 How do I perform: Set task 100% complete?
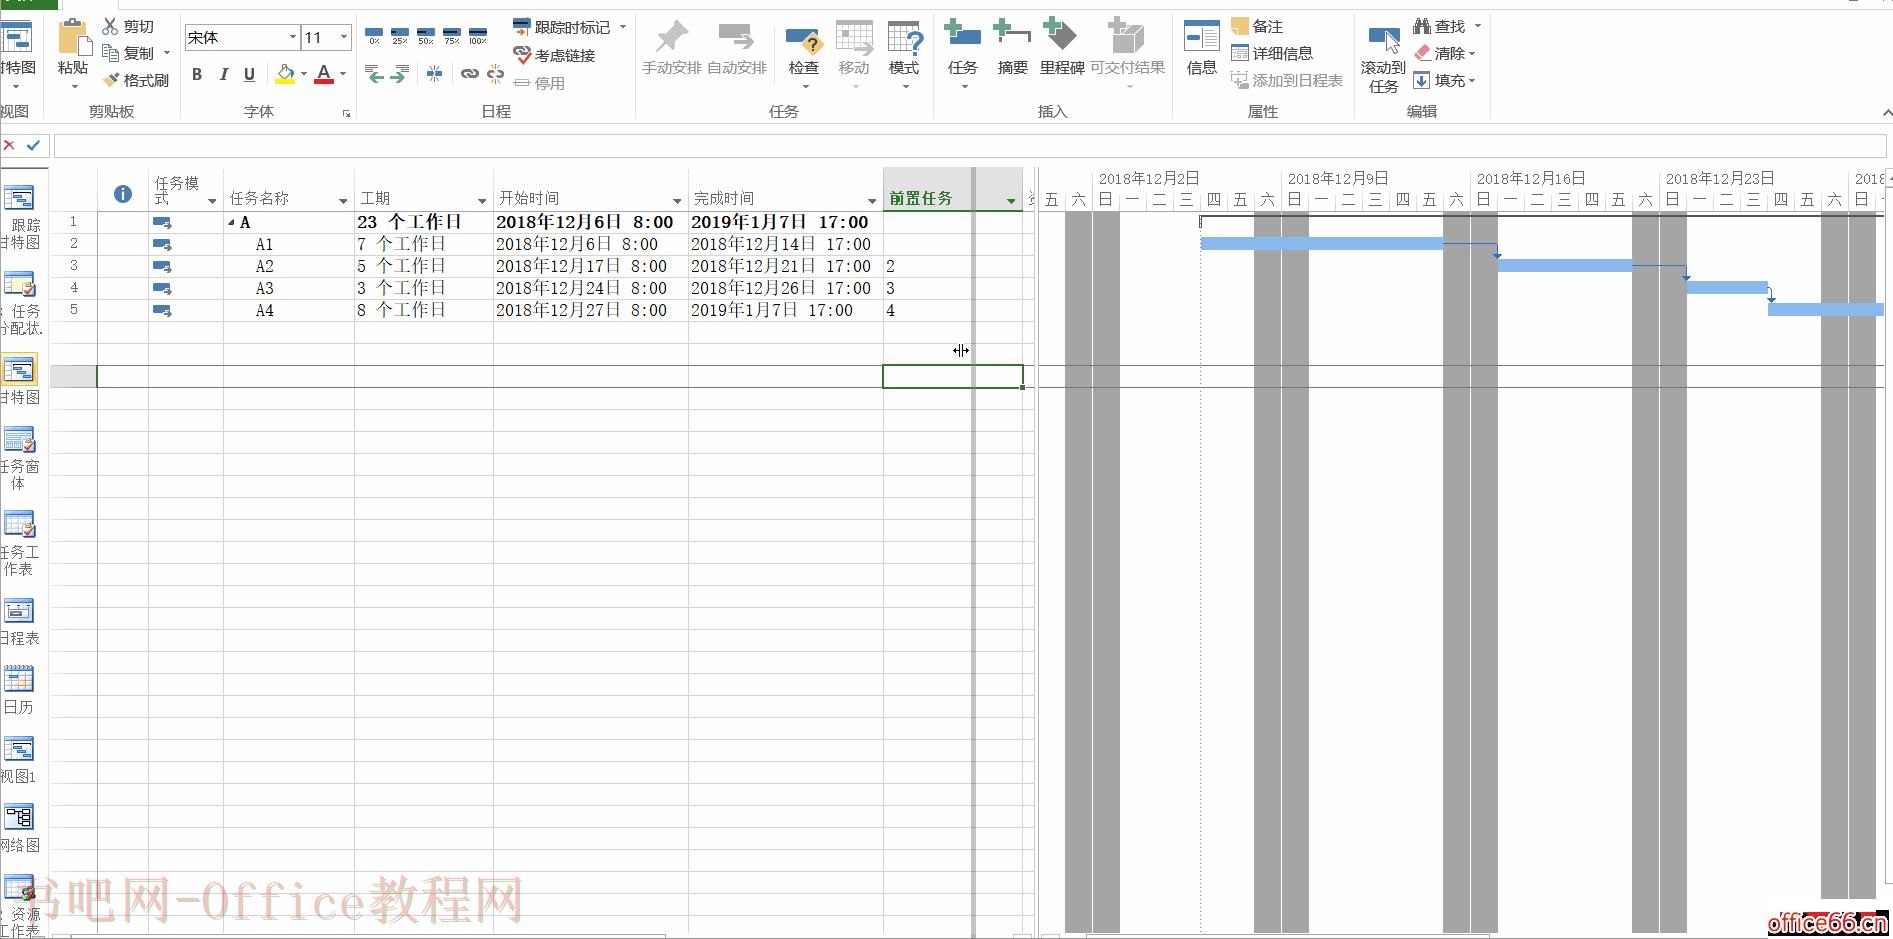(478, 36)
